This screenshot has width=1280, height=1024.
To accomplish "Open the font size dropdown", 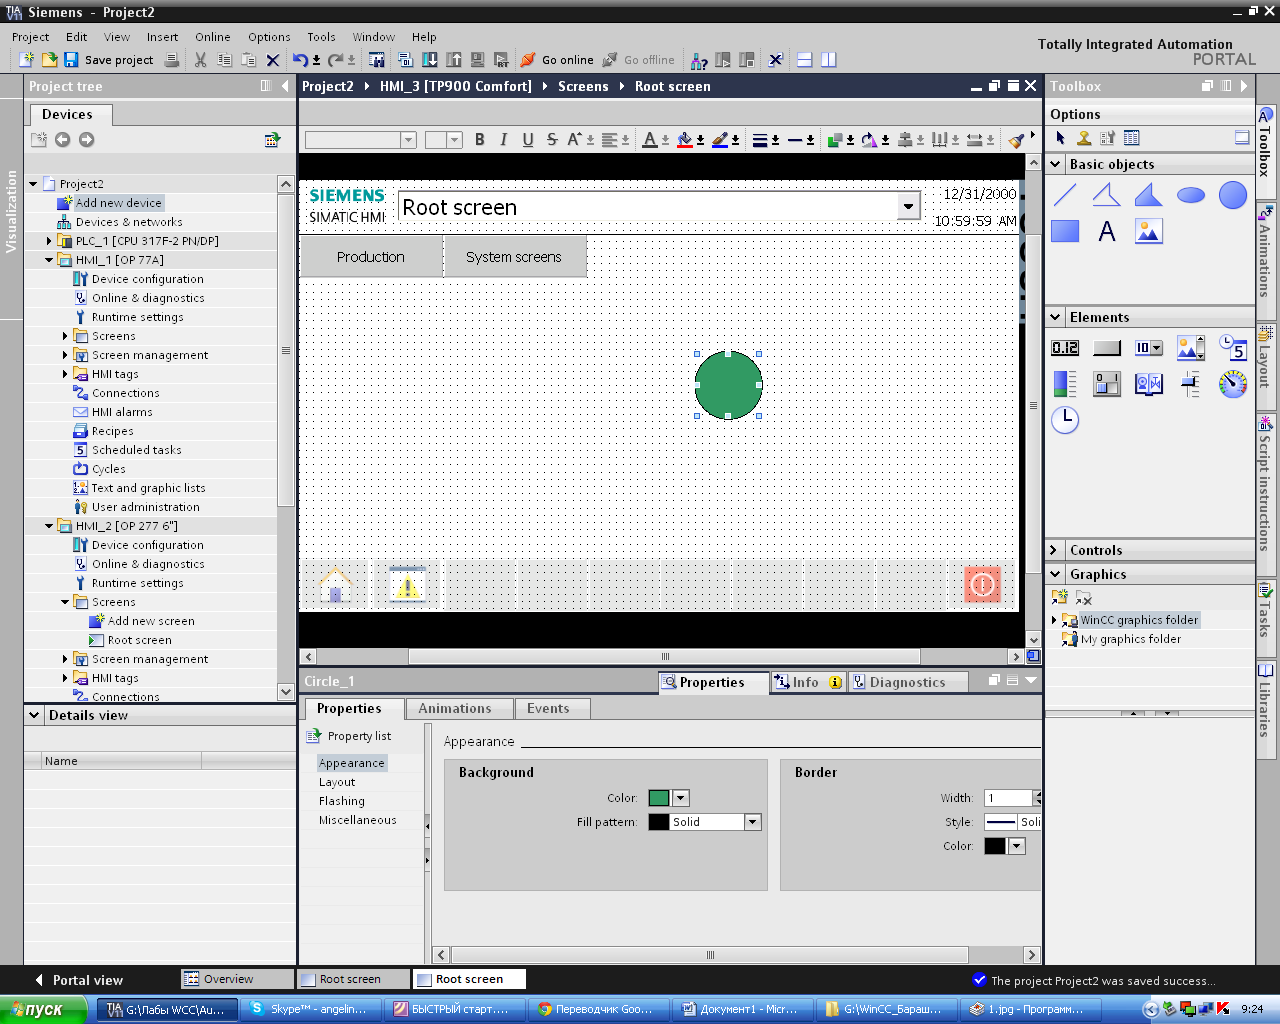I will coord(454,140).
